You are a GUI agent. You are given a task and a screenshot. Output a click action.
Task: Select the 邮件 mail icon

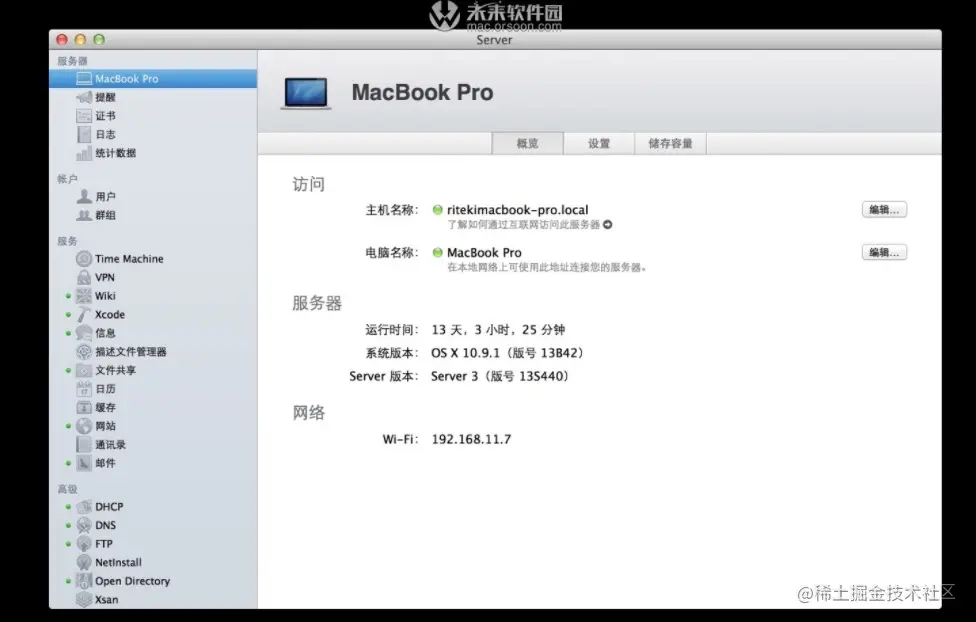click(x=84, y=463)
